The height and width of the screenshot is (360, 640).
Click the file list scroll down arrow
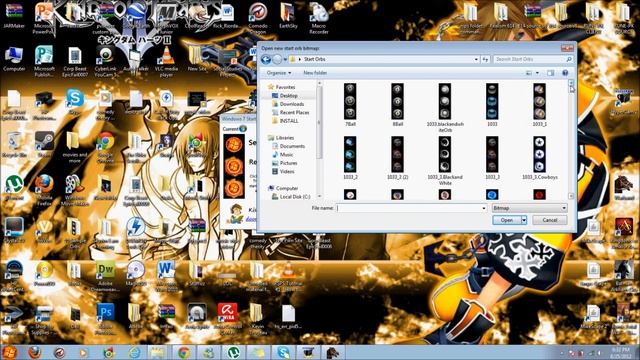click(x=571, y=196)
